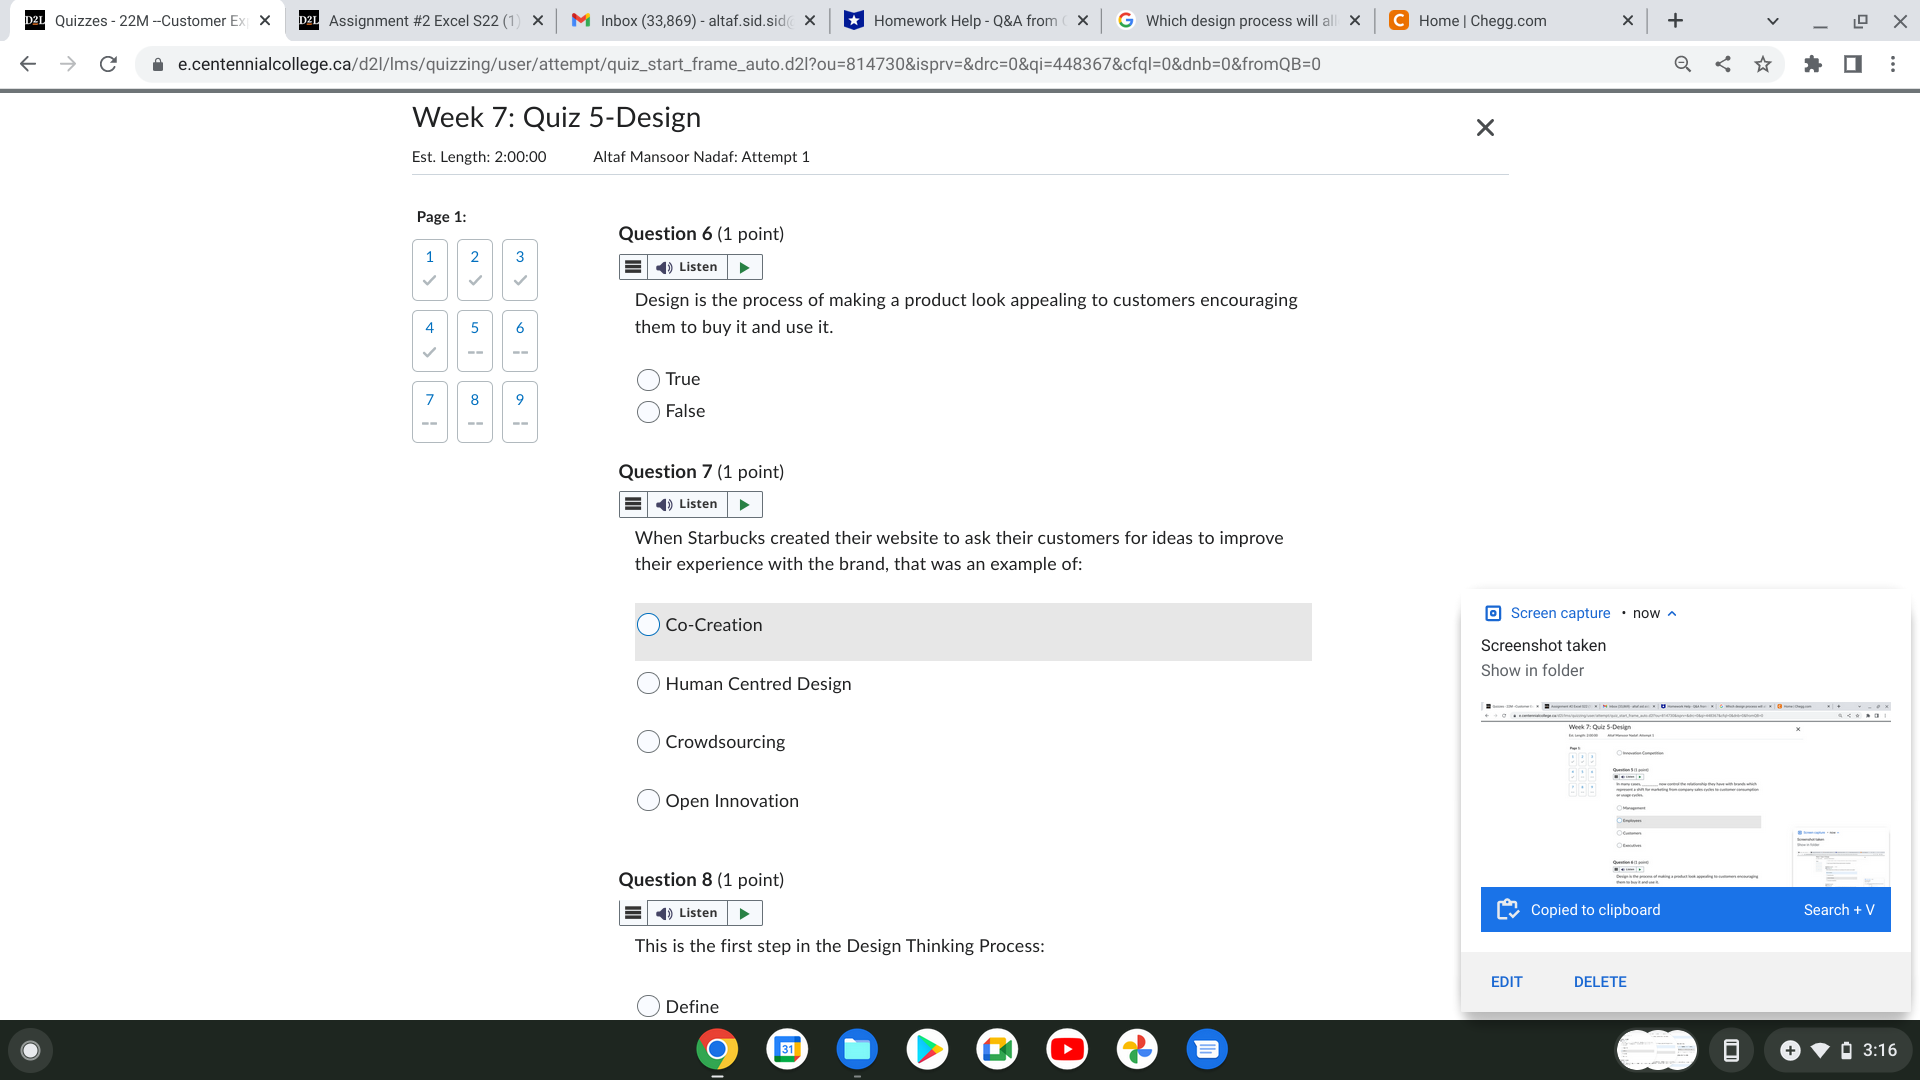This screenshot has width=1920, height=1080.
Task: Open Chrome three-dot menu
Action: [1892, 64]
